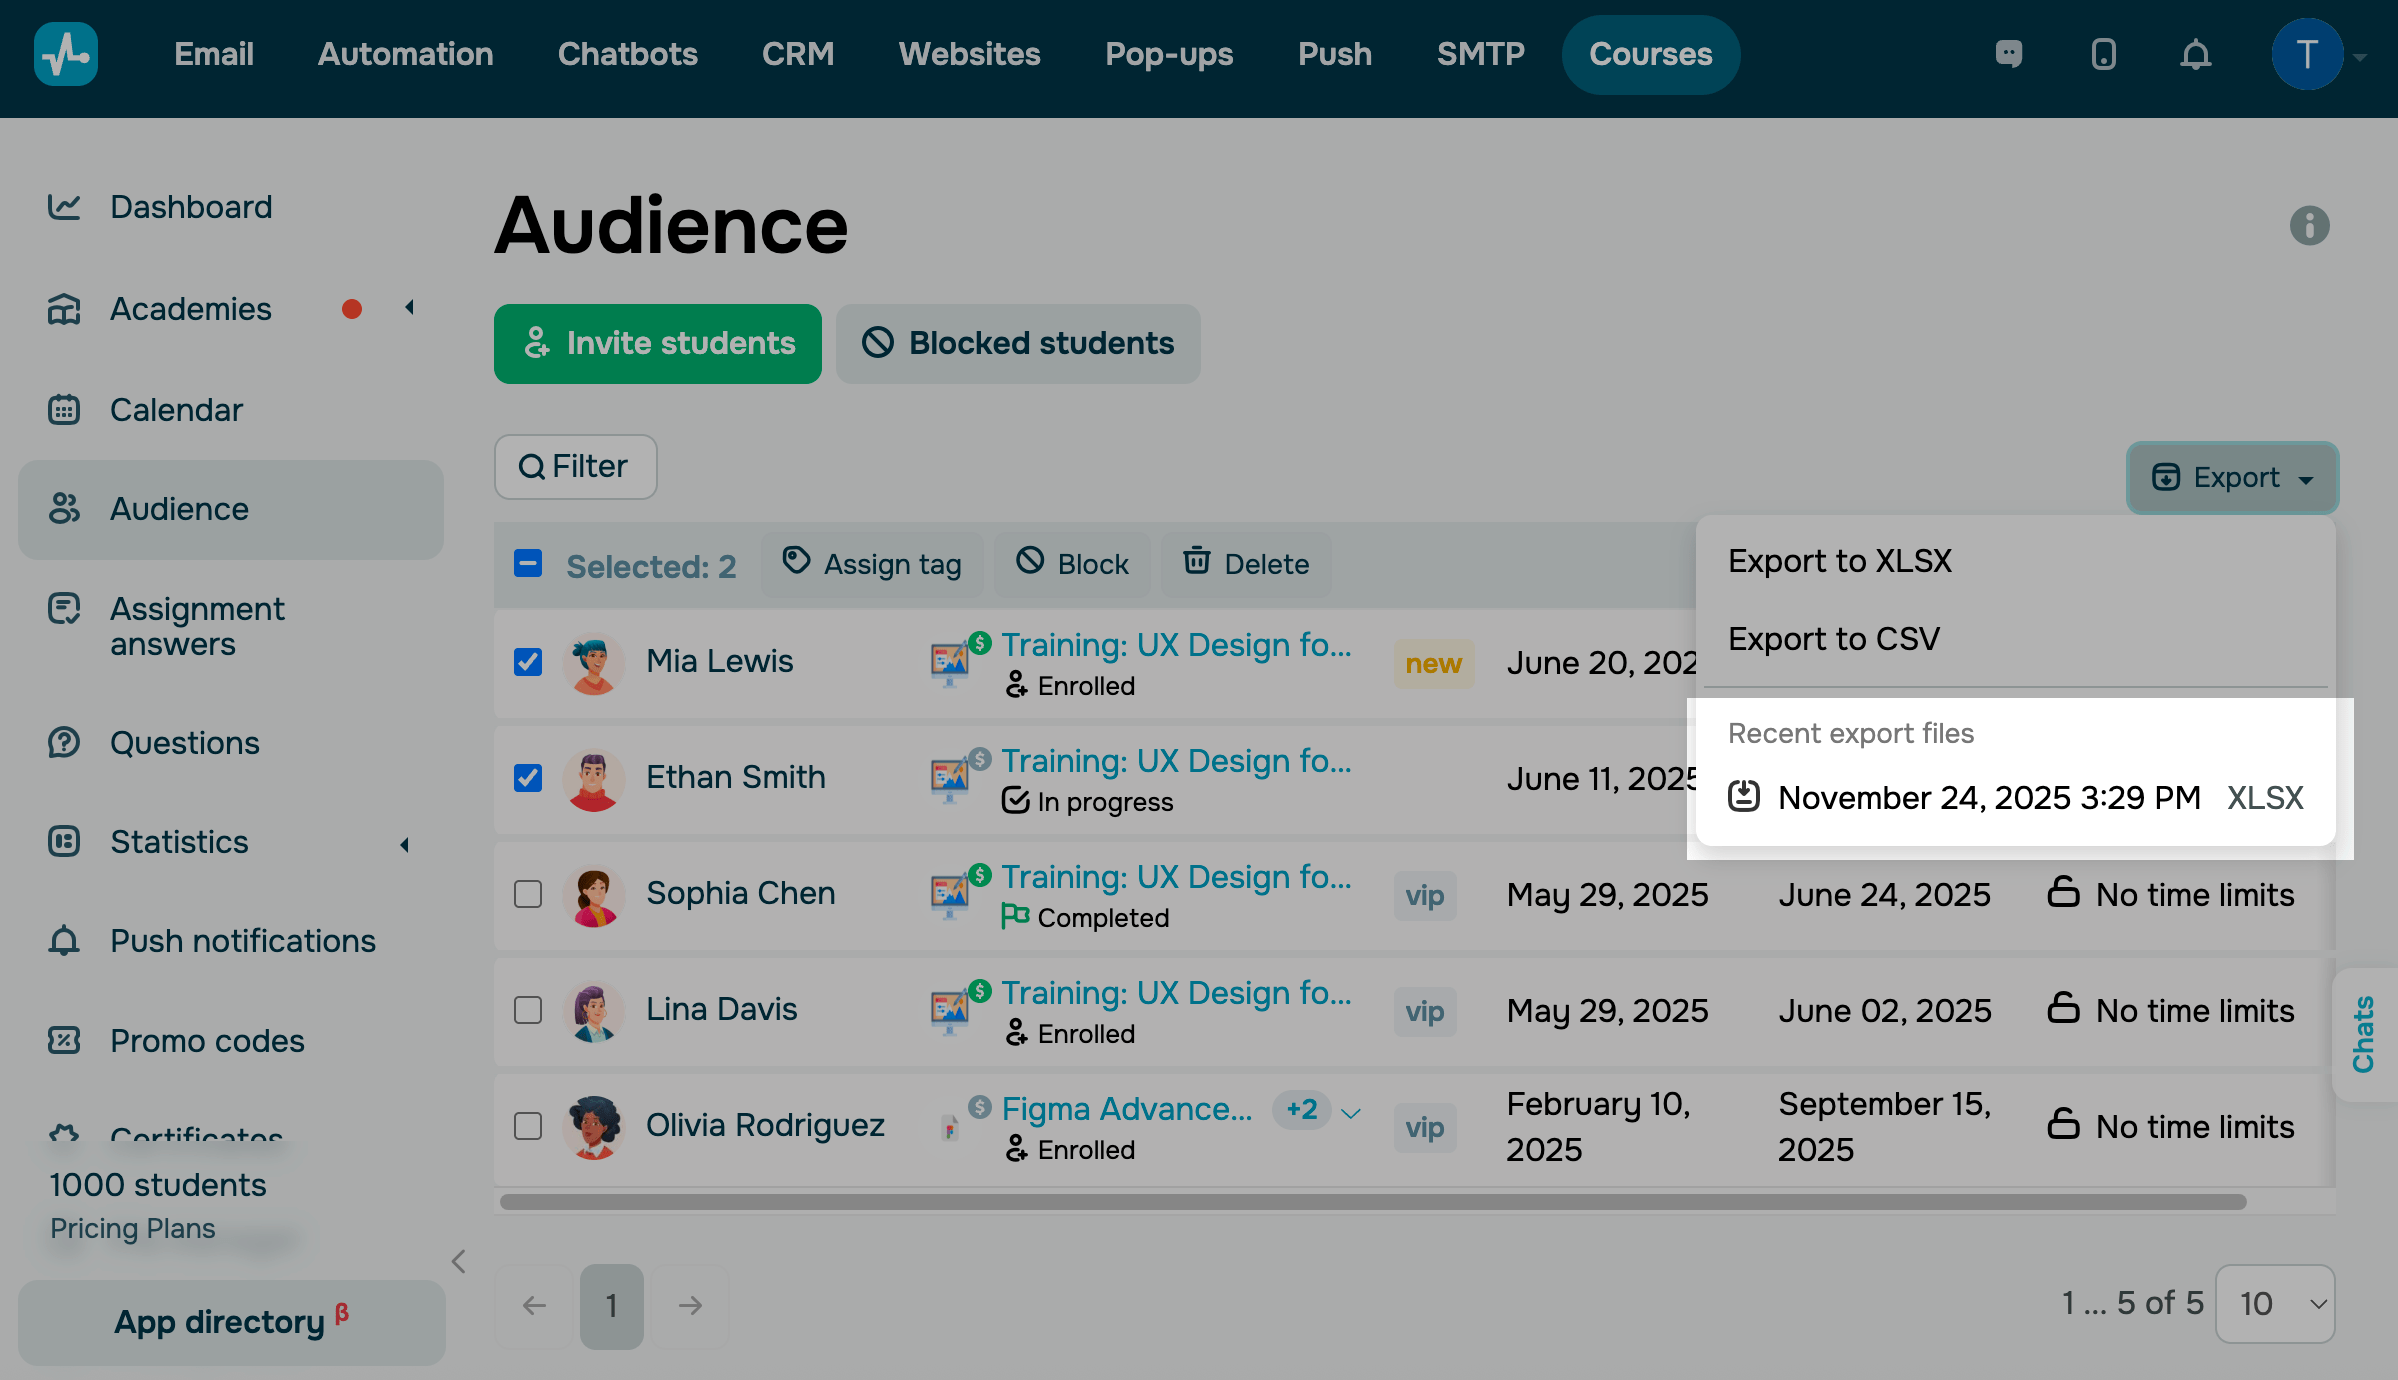Click the SendPulse logo icon
This screenshot has width=2398, height=1380.
coord(66,54)
